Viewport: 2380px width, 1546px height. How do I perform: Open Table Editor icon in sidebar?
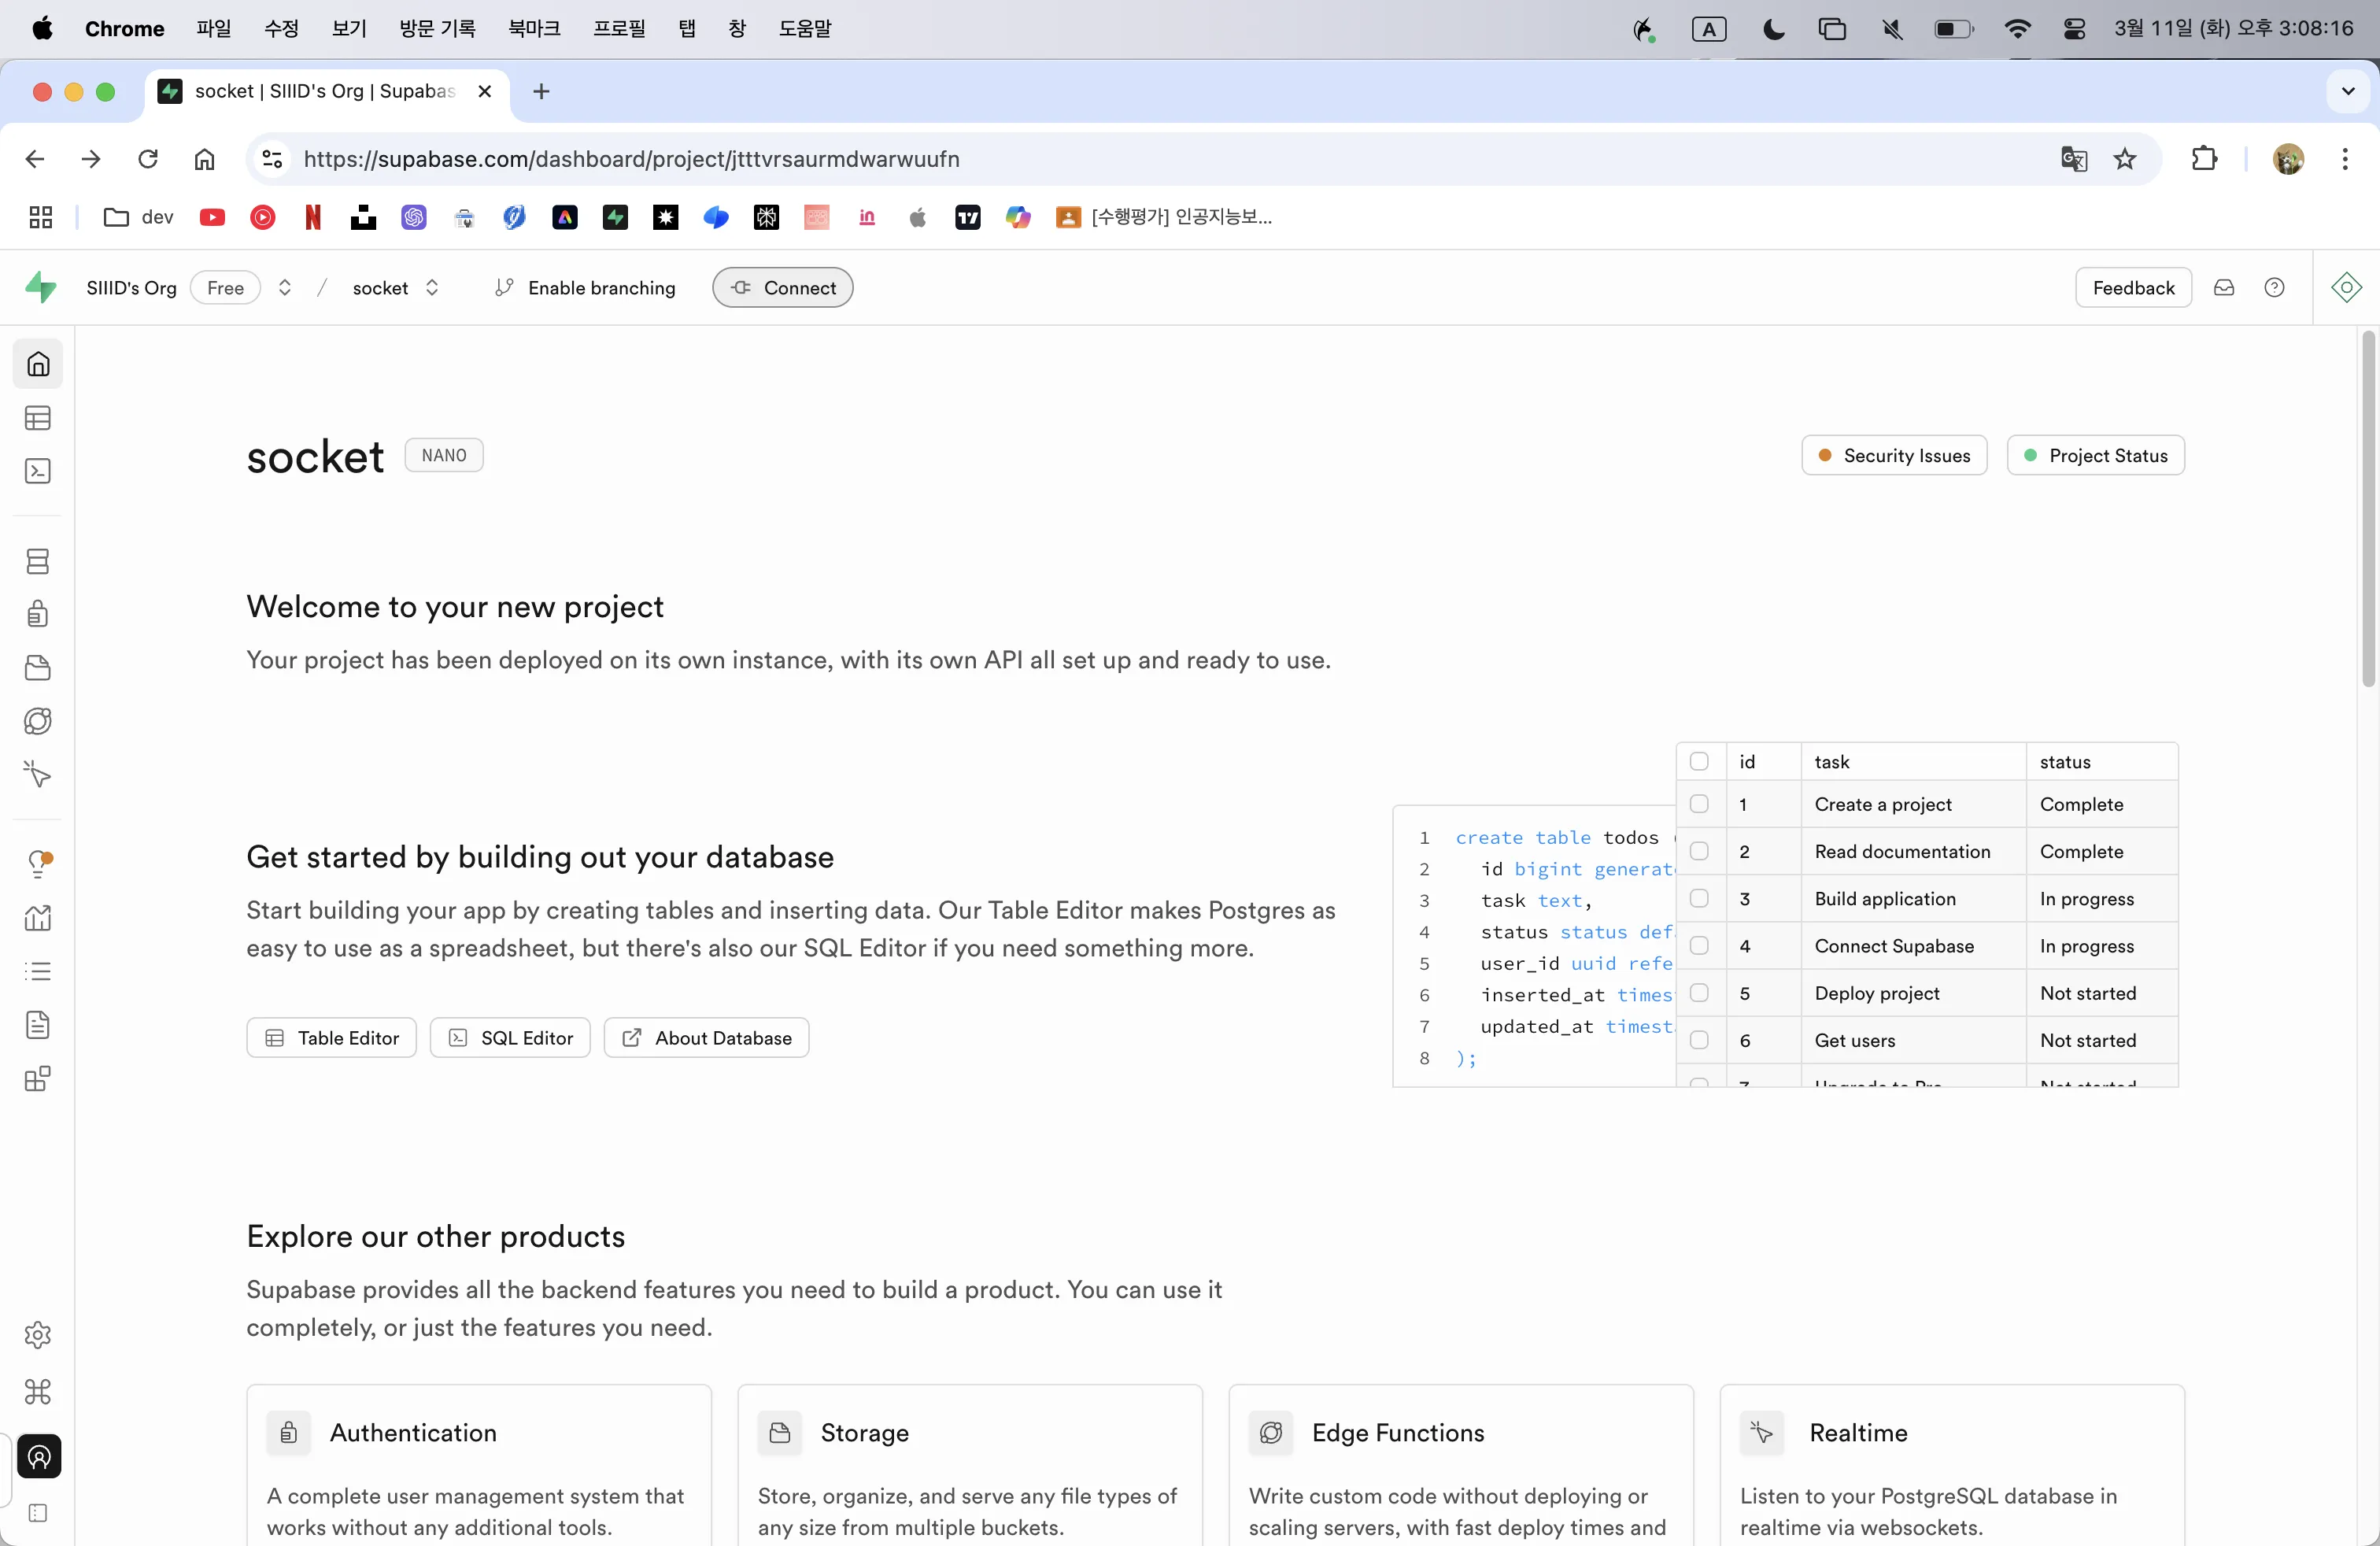click(38, 418)
